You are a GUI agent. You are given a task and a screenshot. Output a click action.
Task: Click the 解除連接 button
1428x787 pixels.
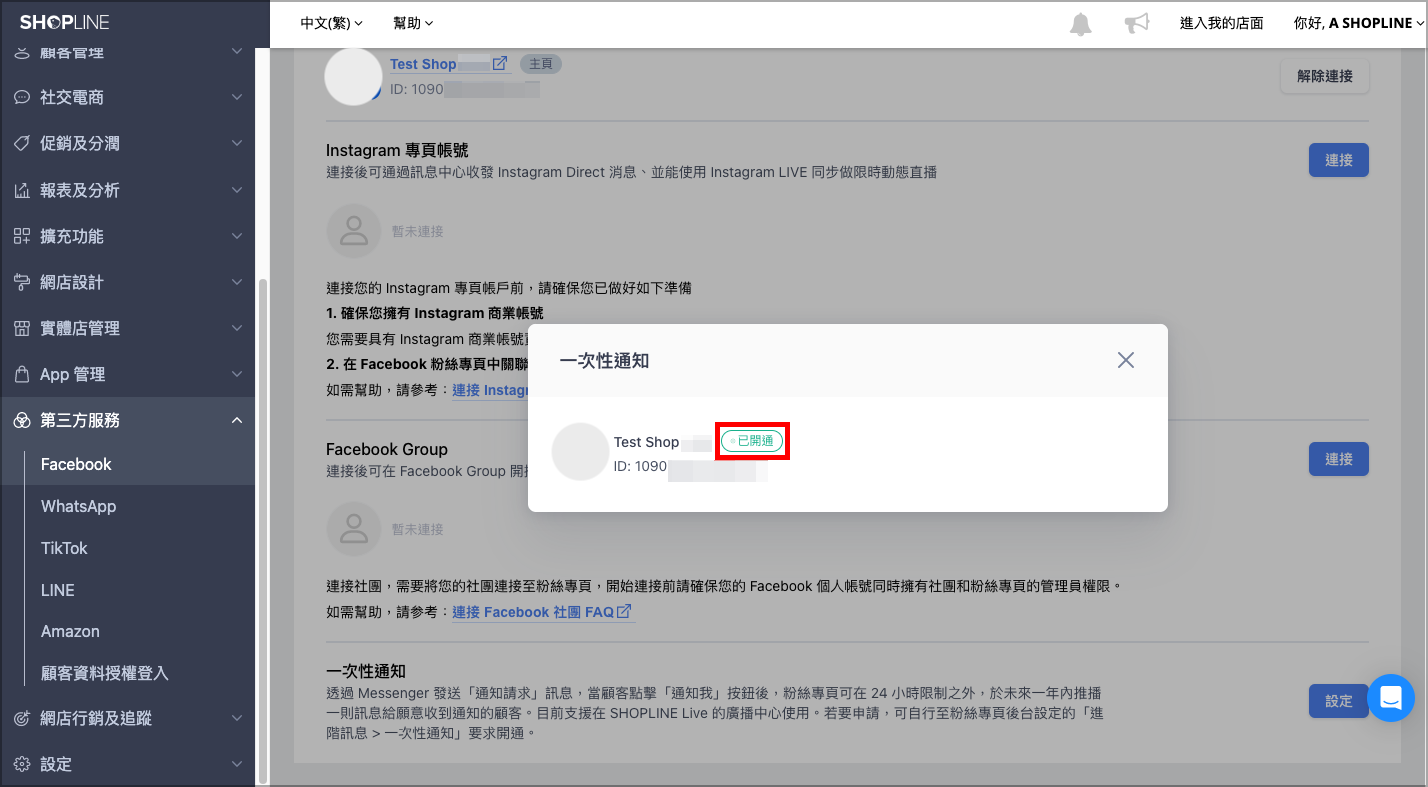point(1325,76)
